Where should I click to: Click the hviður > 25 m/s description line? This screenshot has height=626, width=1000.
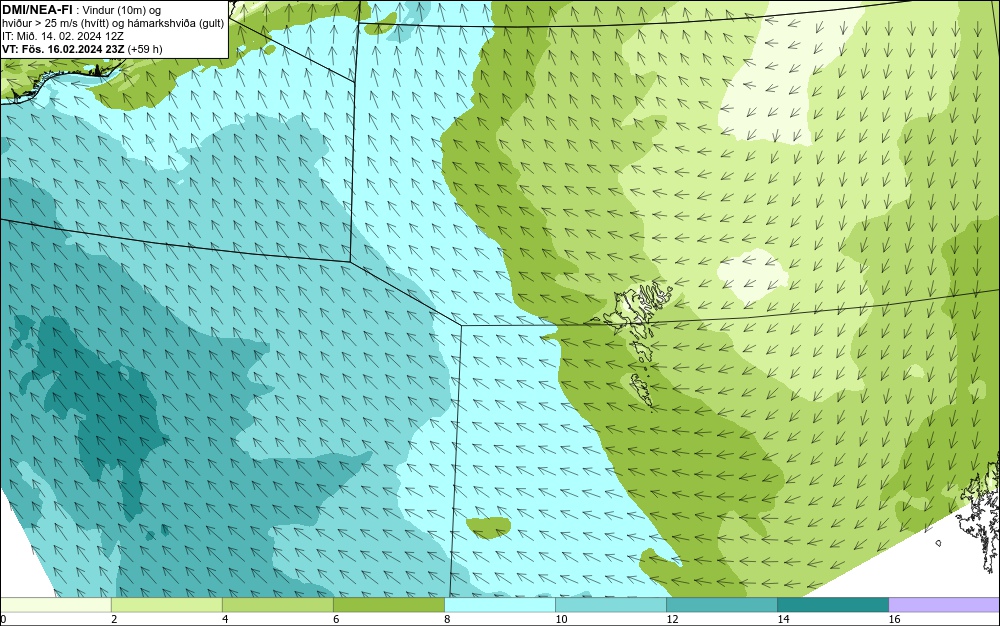point(113,23)
